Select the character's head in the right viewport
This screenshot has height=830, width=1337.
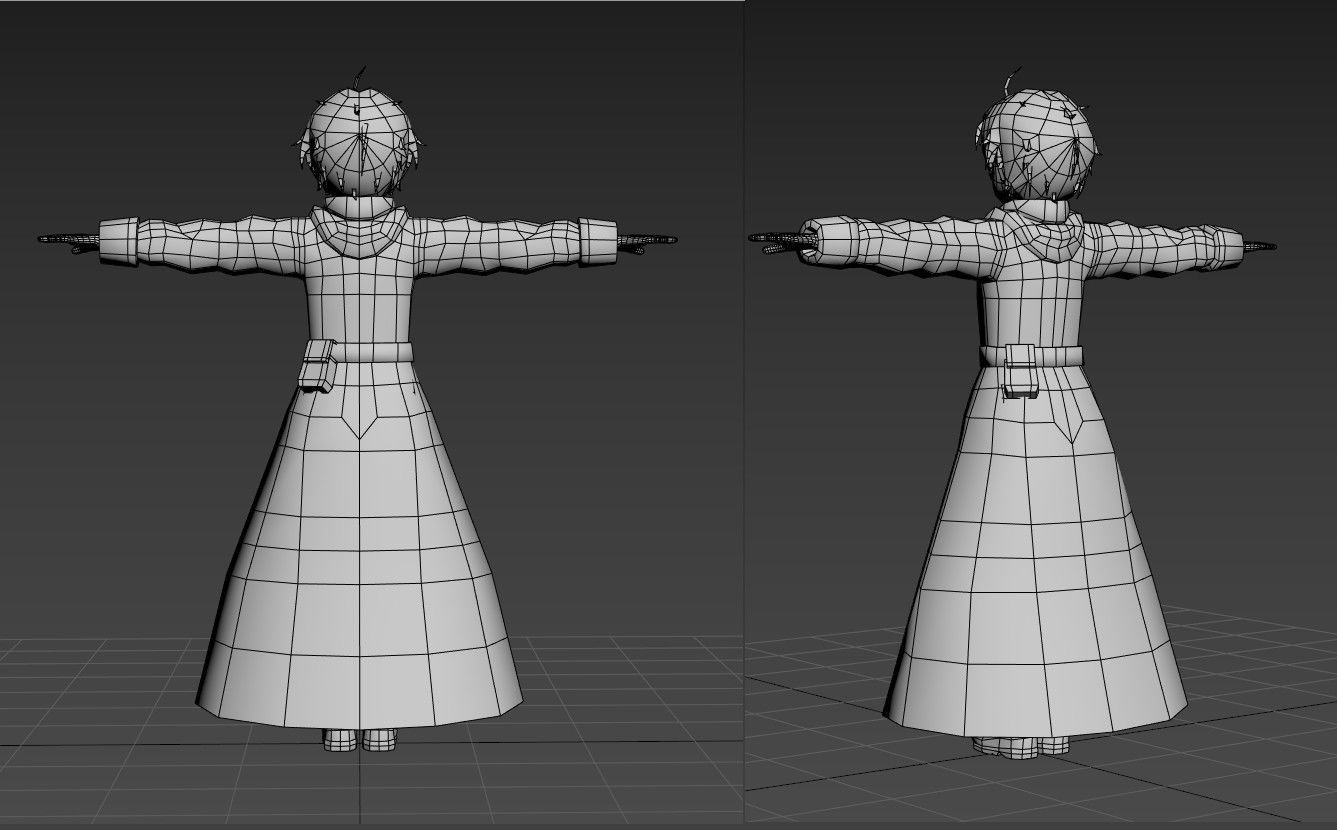click(1037, 143)
